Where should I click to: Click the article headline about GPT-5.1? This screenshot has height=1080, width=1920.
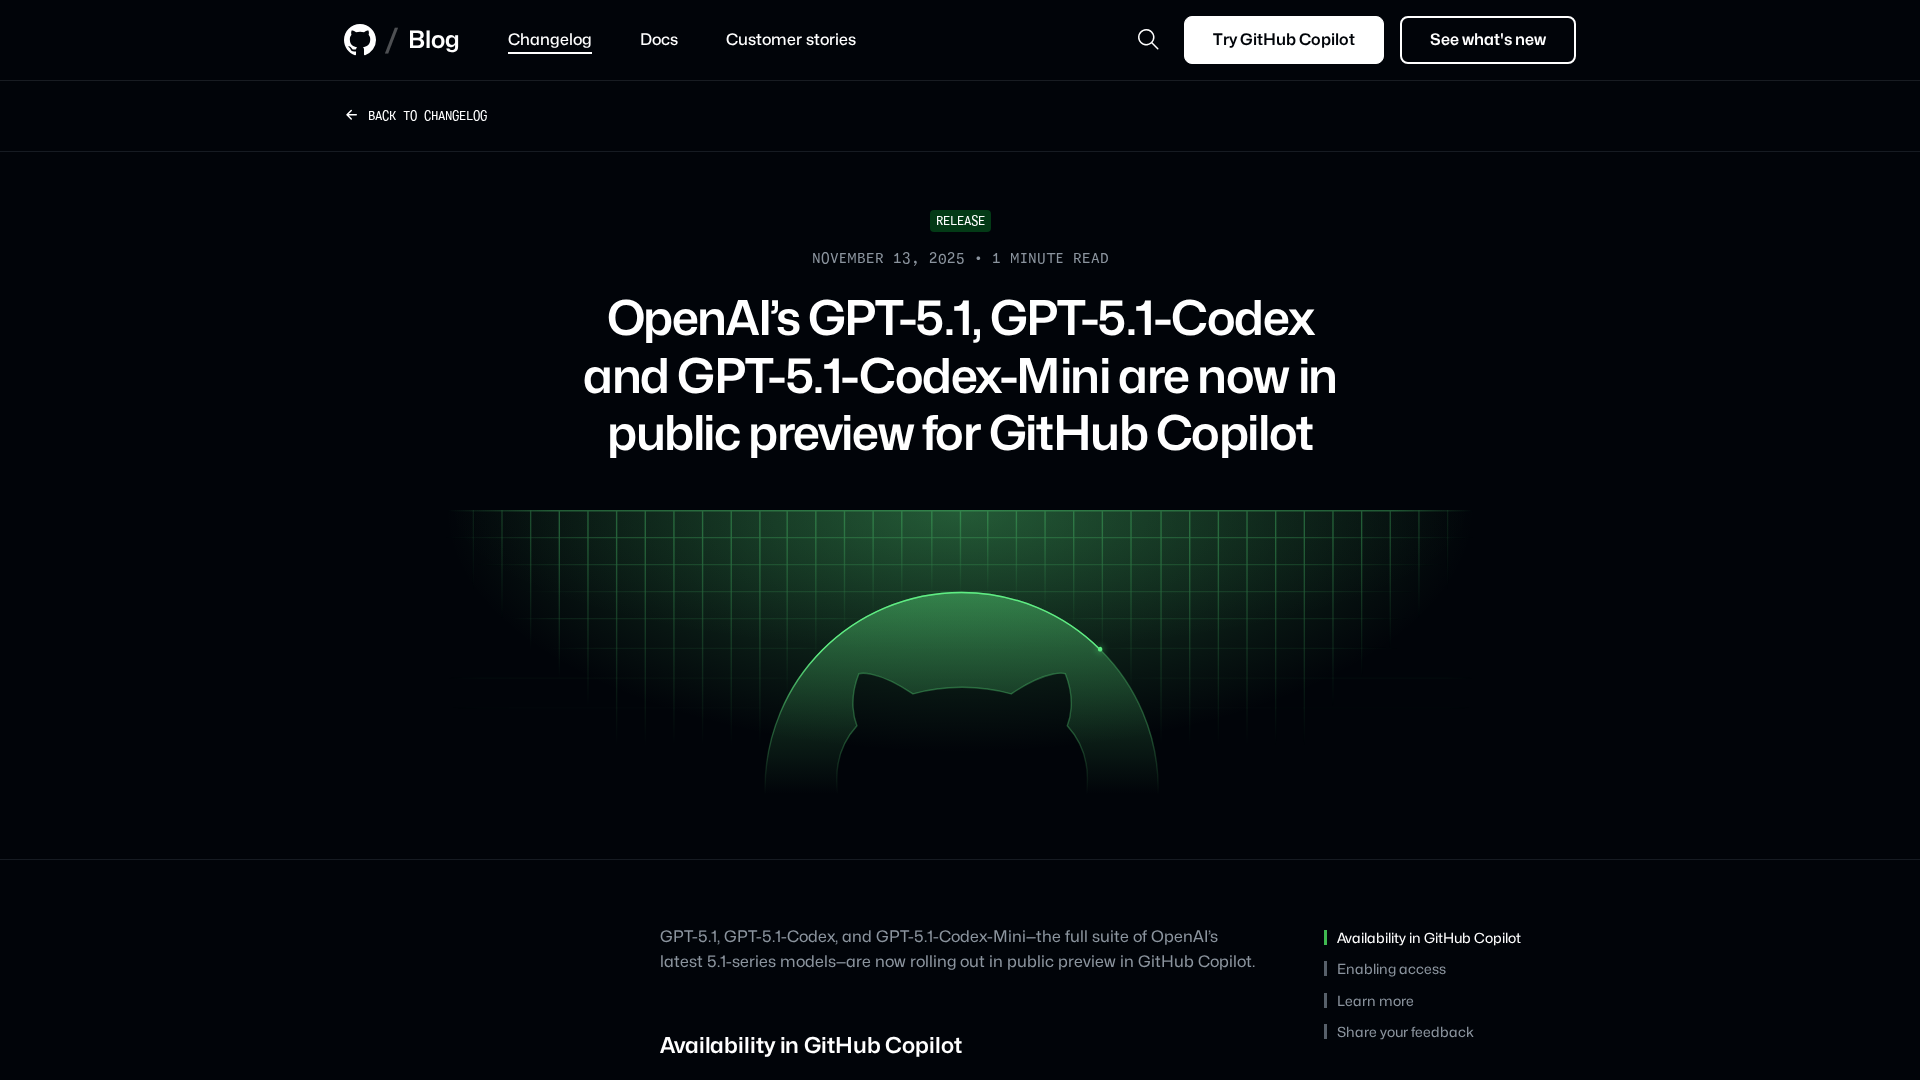click(960, 376)
